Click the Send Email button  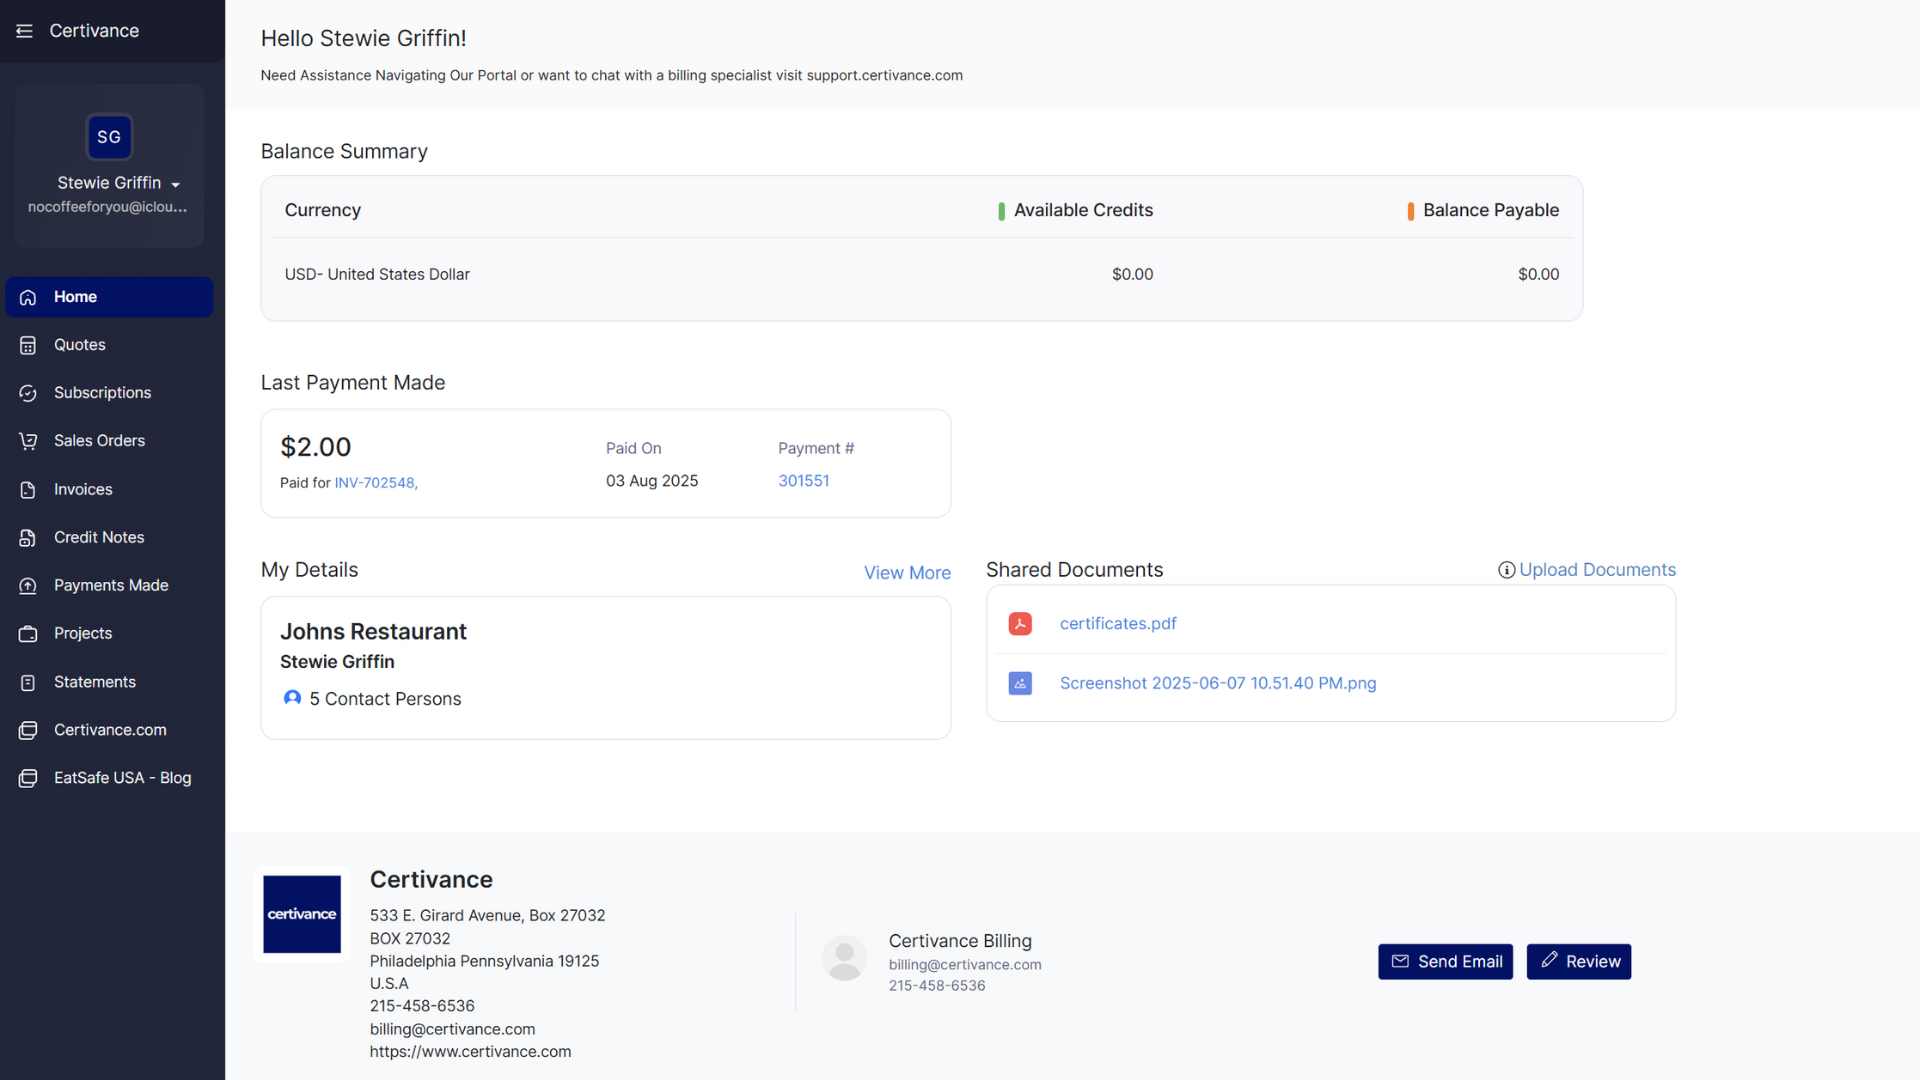pos(1444,962)
